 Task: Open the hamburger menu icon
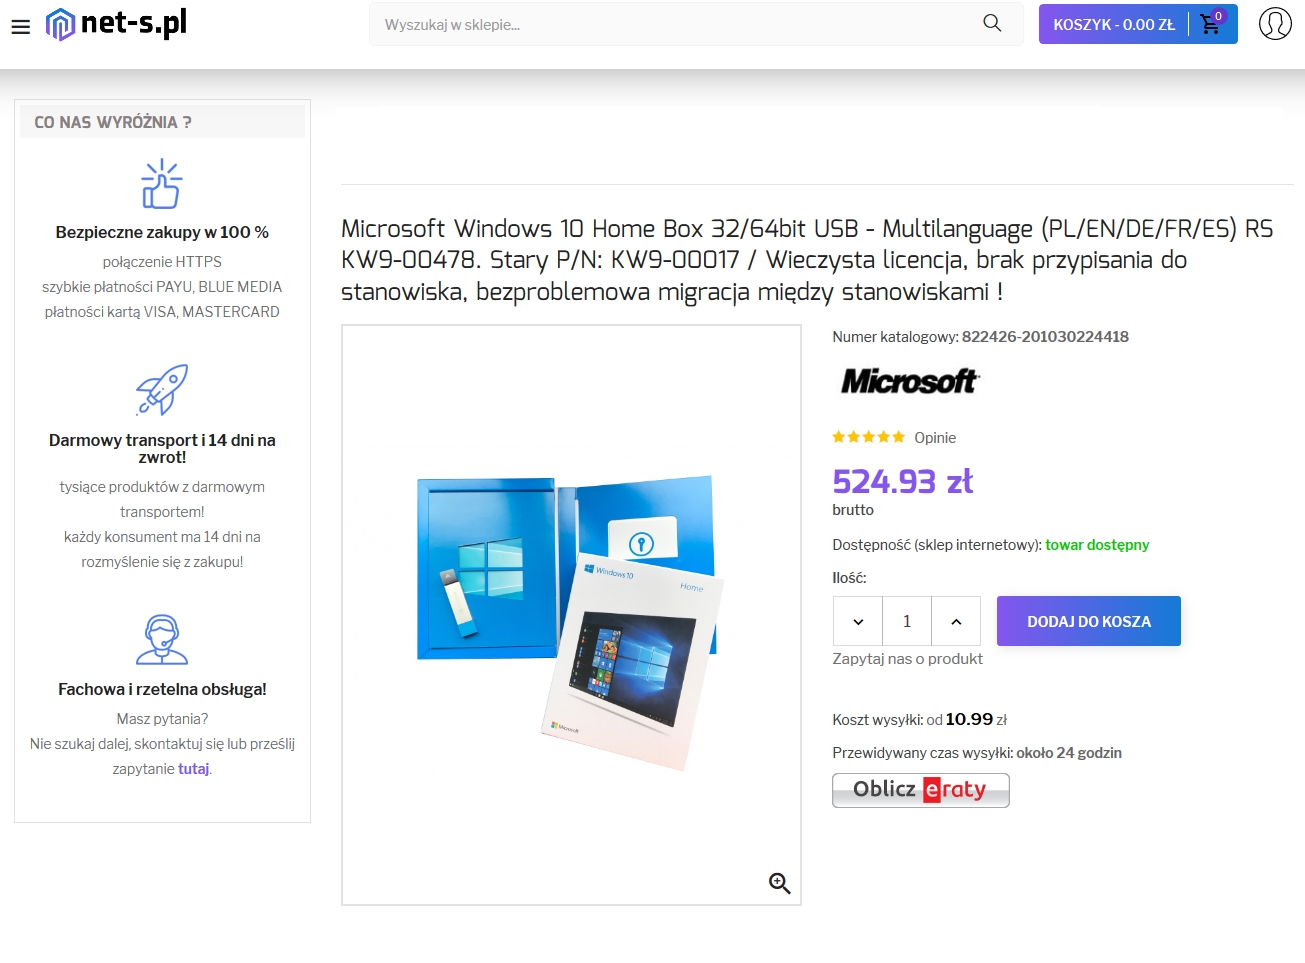point(21,26)
